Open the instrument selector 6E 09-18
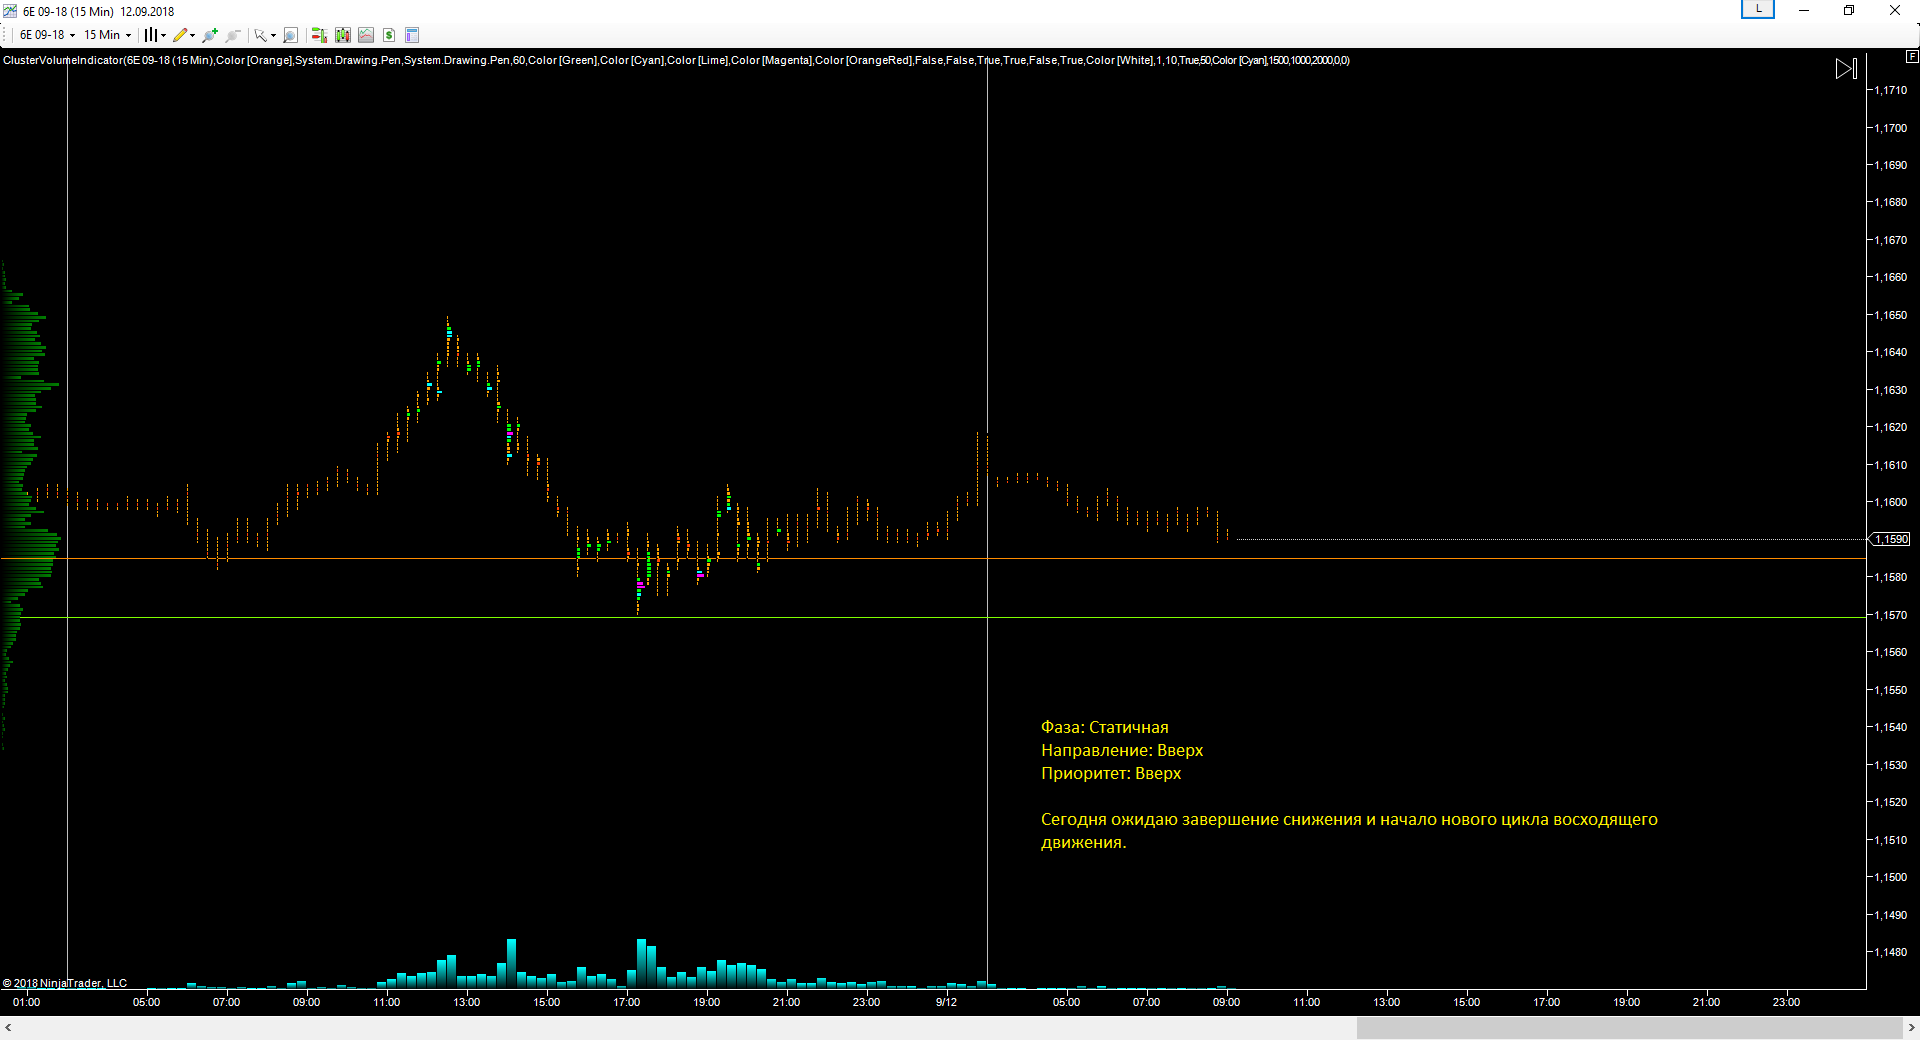 tap(47, 35)
